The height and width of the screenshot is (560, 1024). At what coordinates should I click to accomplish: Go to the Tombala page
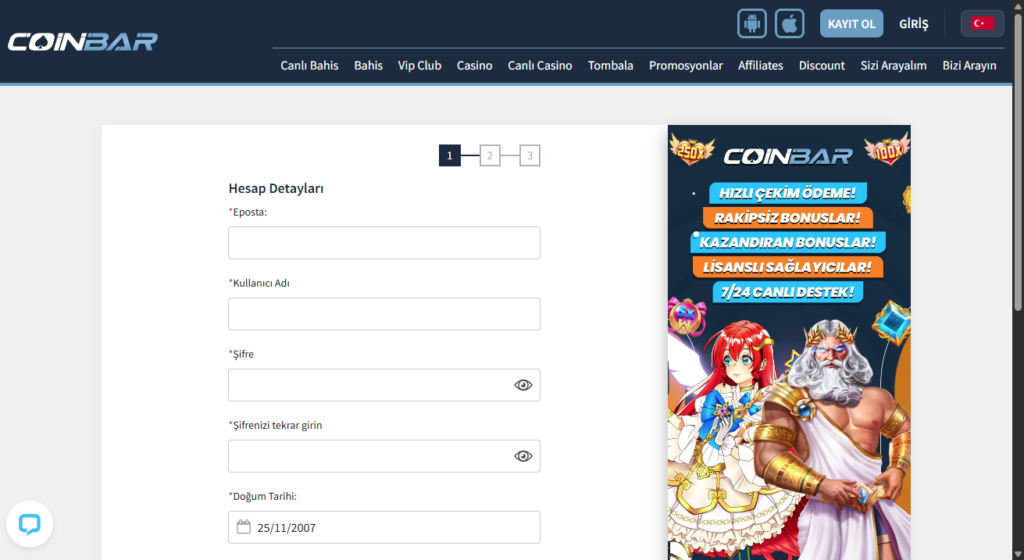(x=610, y=65)
